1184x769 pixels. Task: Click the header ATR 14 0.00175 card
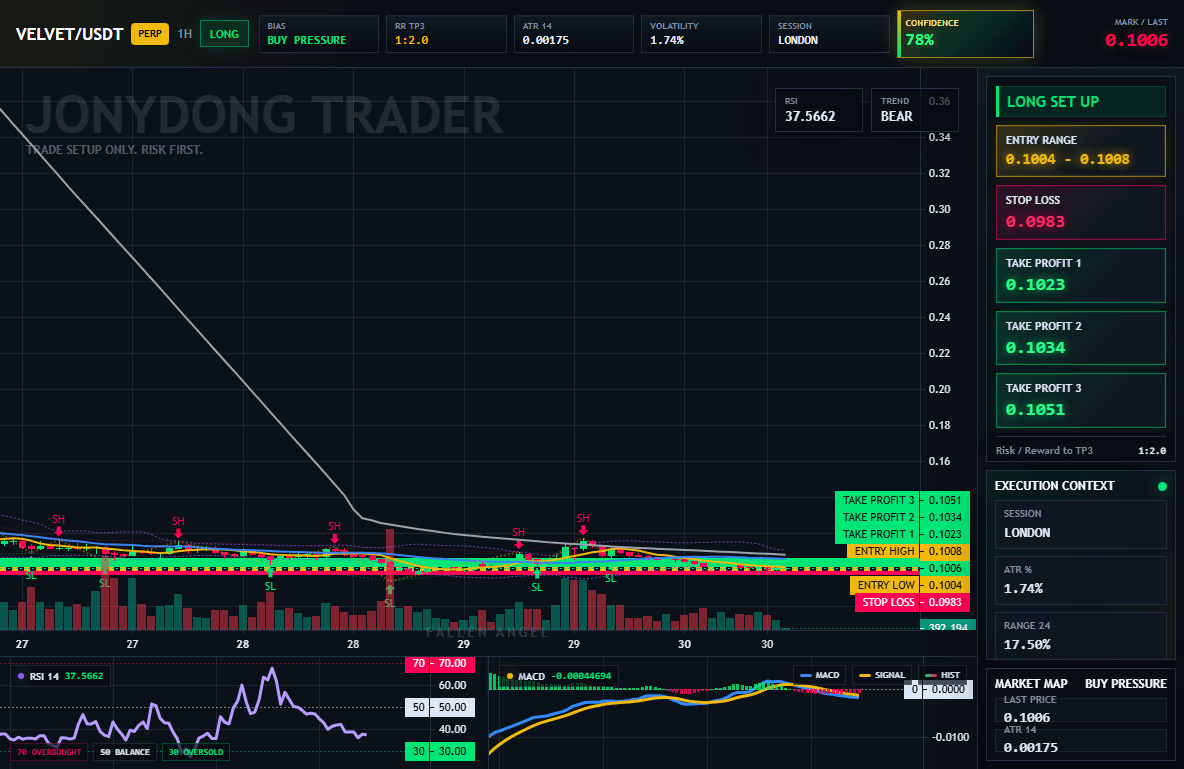point(574,34)
